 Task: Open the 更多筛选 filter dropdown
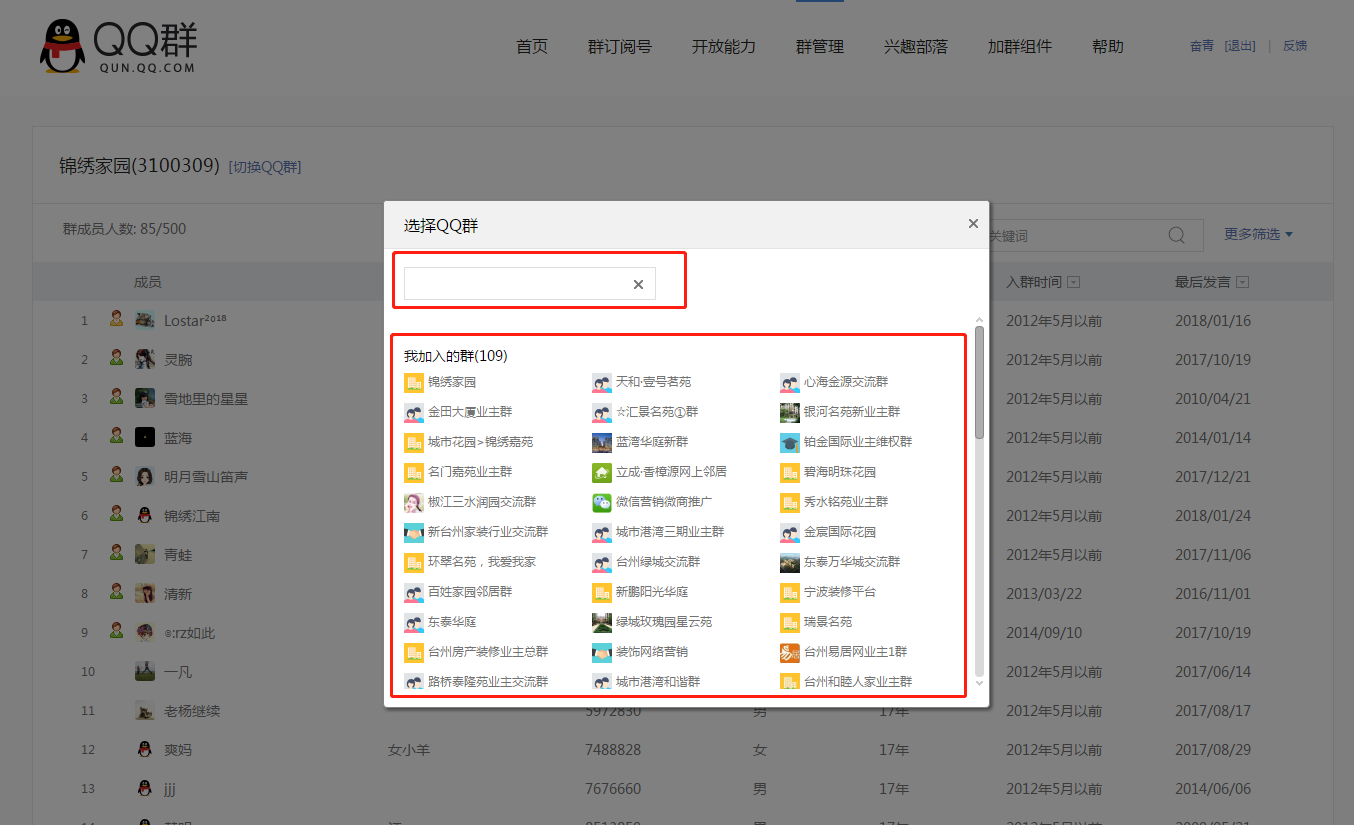[1258, 234]
